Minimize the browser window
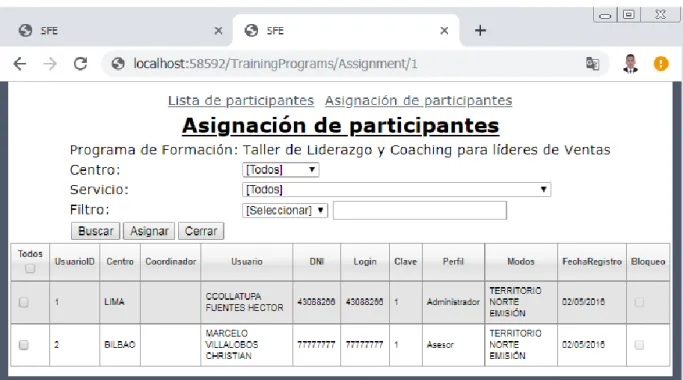The width and height of the screenshot is (683, 380). 605,16
